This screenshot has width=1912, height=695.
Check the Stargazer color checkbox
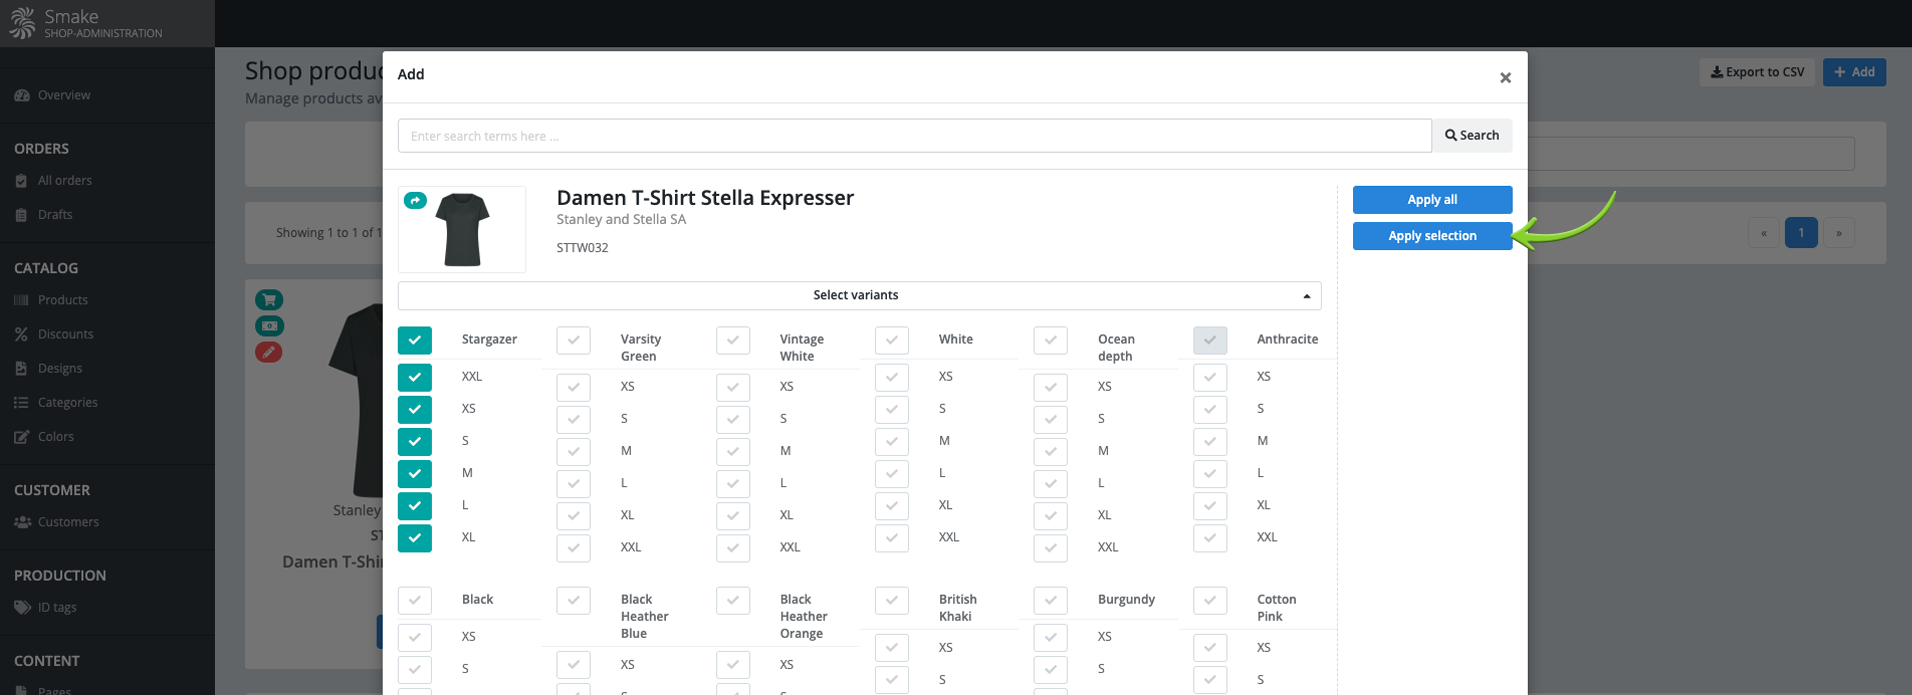tap(415, 340)
